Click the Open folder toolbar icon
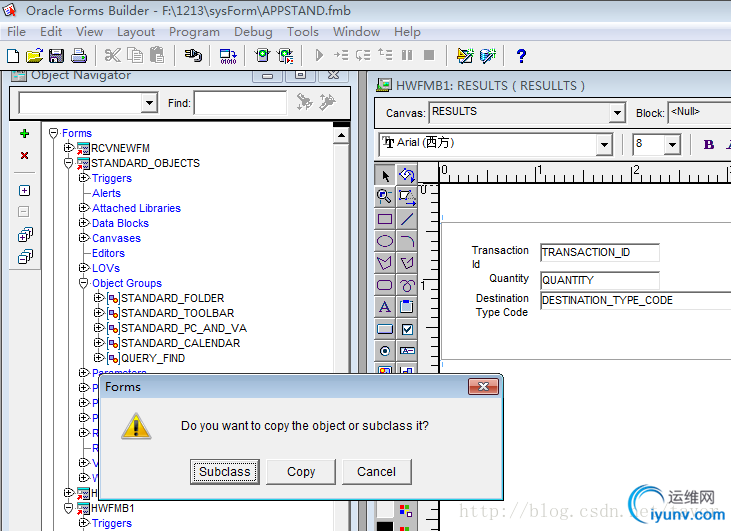This screenshot has width=731, height=531. click(34, 56)
